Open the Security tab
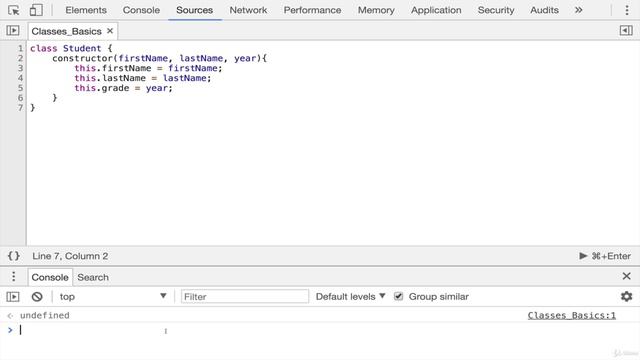Viewport: 640px width, 360px height. [x=496, y=10]
